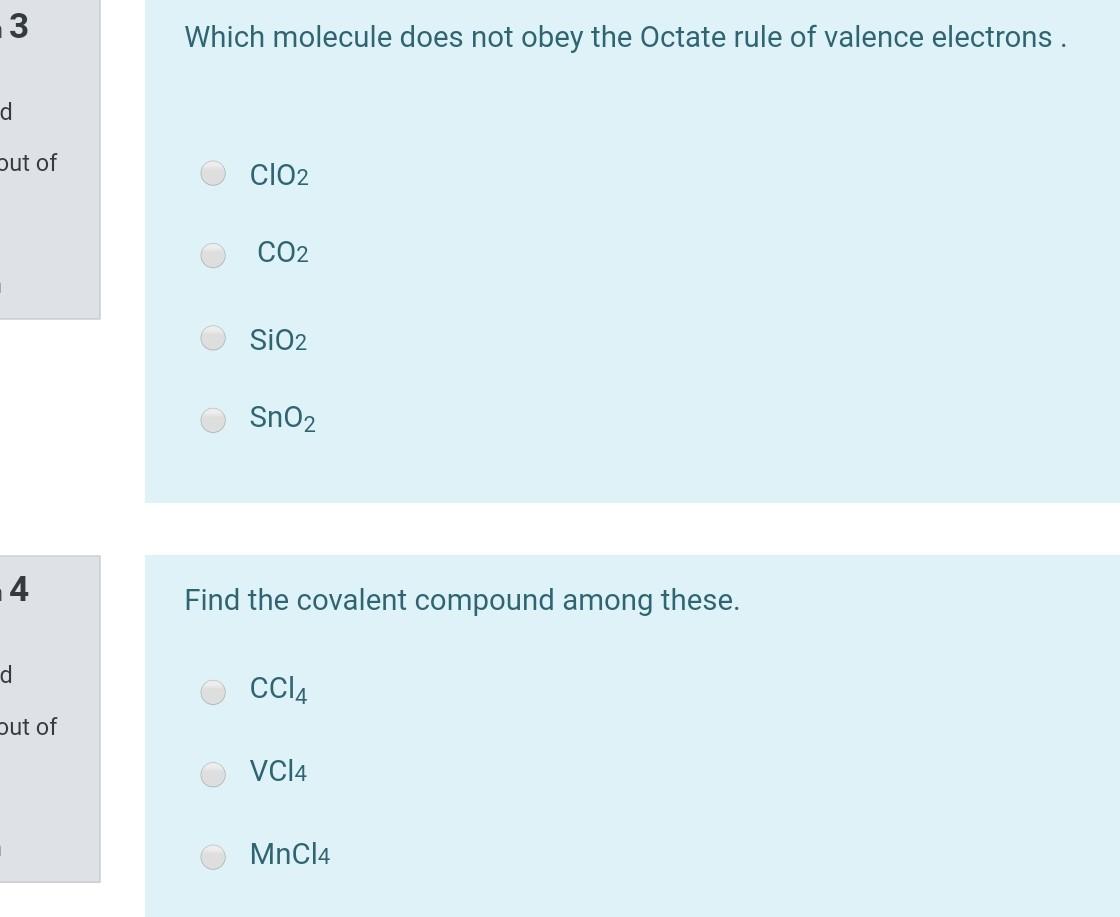The height and width of the screenshot is (917, 1120).
Task: Select MnCl4 as the covalent compound
Action: point(212,856)
